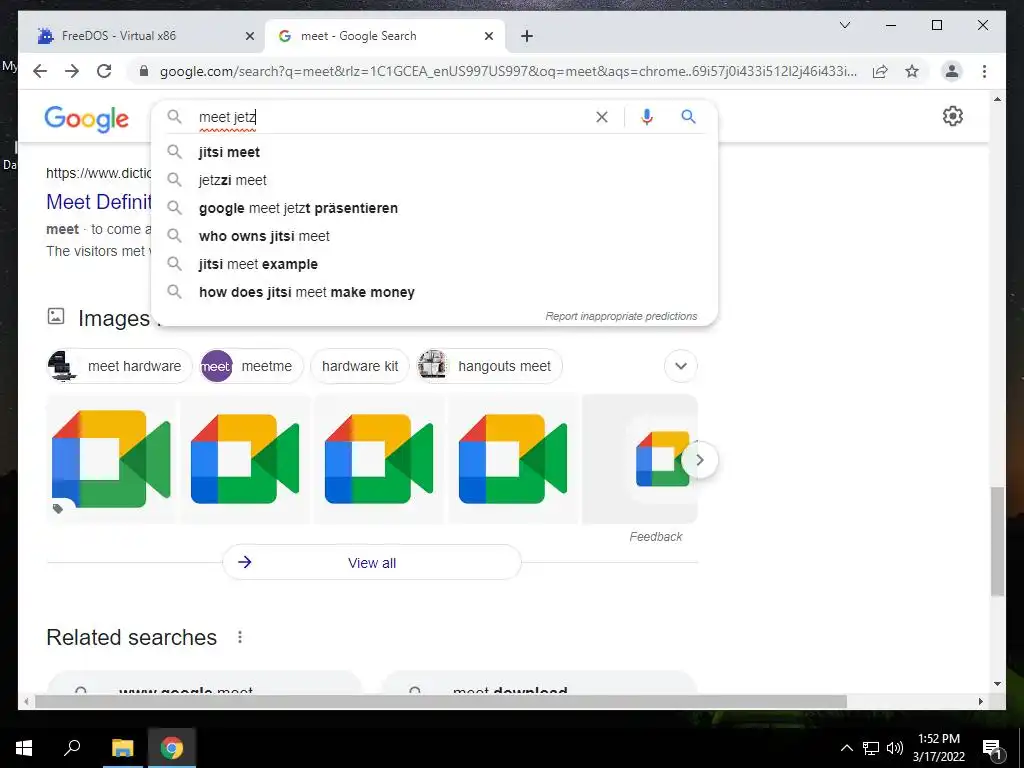Open the Meet Definition result link
The height and width of the screenshot is (768, 1024).
99,202
